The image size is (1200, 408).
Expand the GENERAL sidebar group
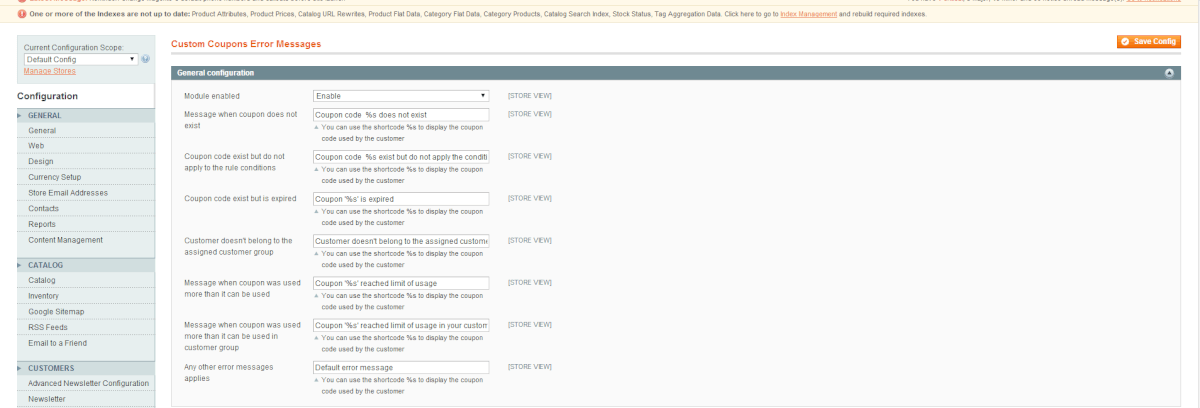click(85, 115)
